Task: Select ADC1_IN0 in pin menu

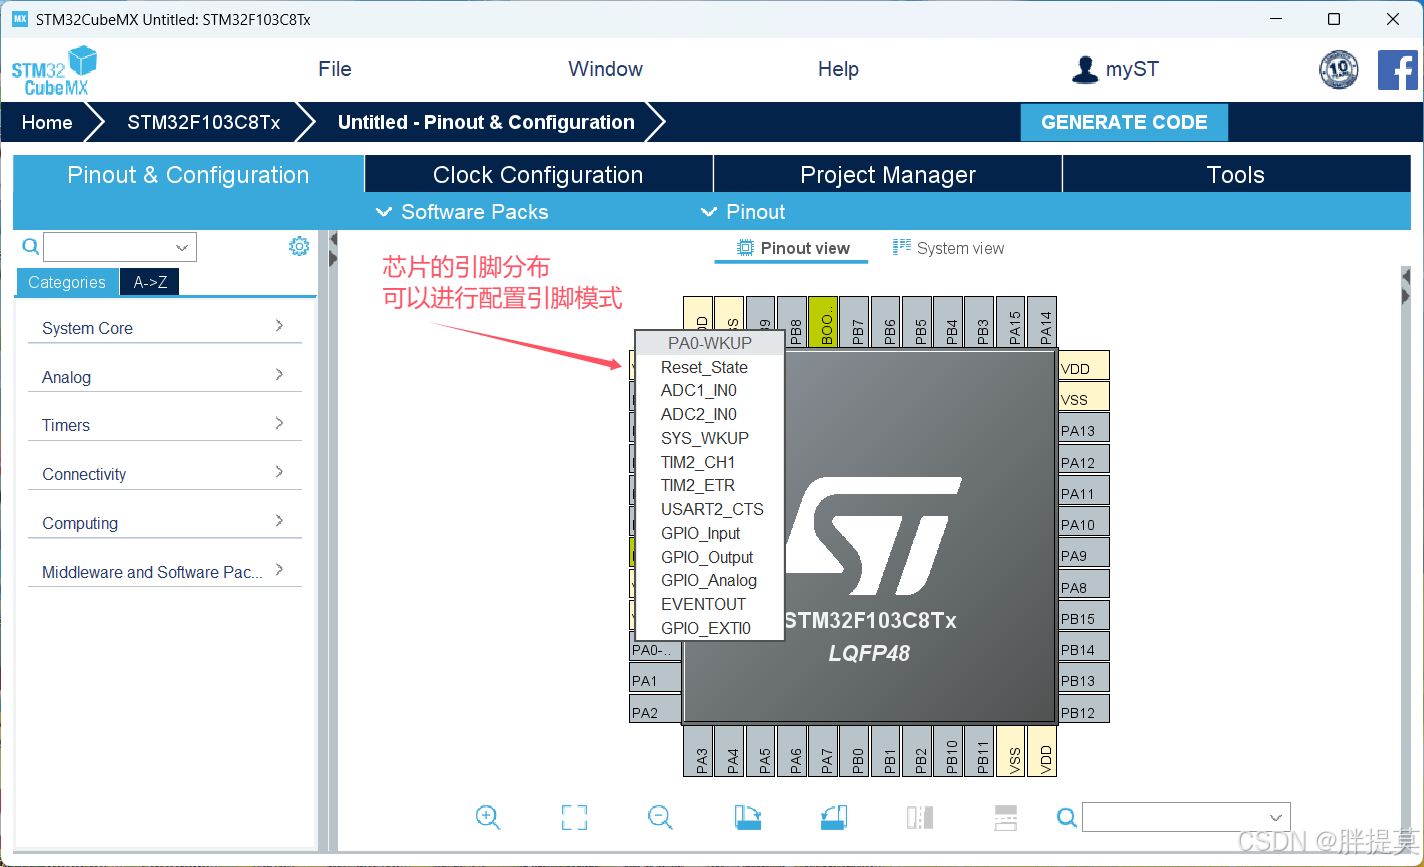Action: 709,390
